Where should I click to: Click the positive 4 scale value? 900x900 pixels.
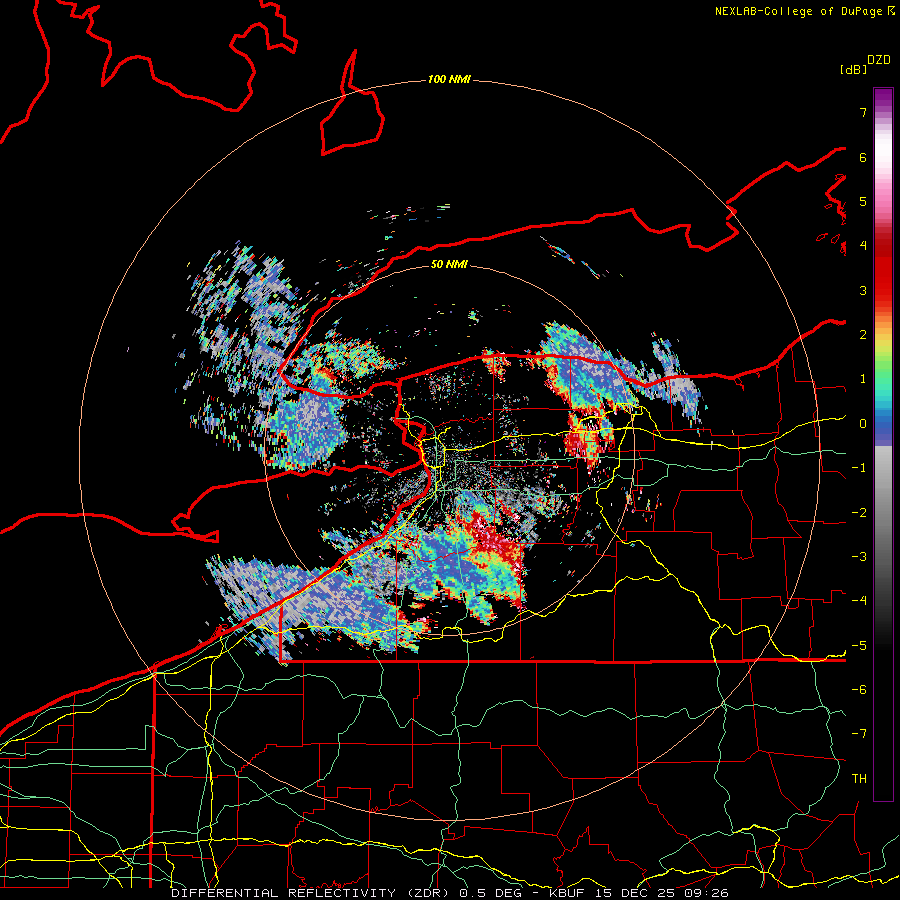(863, 246)
